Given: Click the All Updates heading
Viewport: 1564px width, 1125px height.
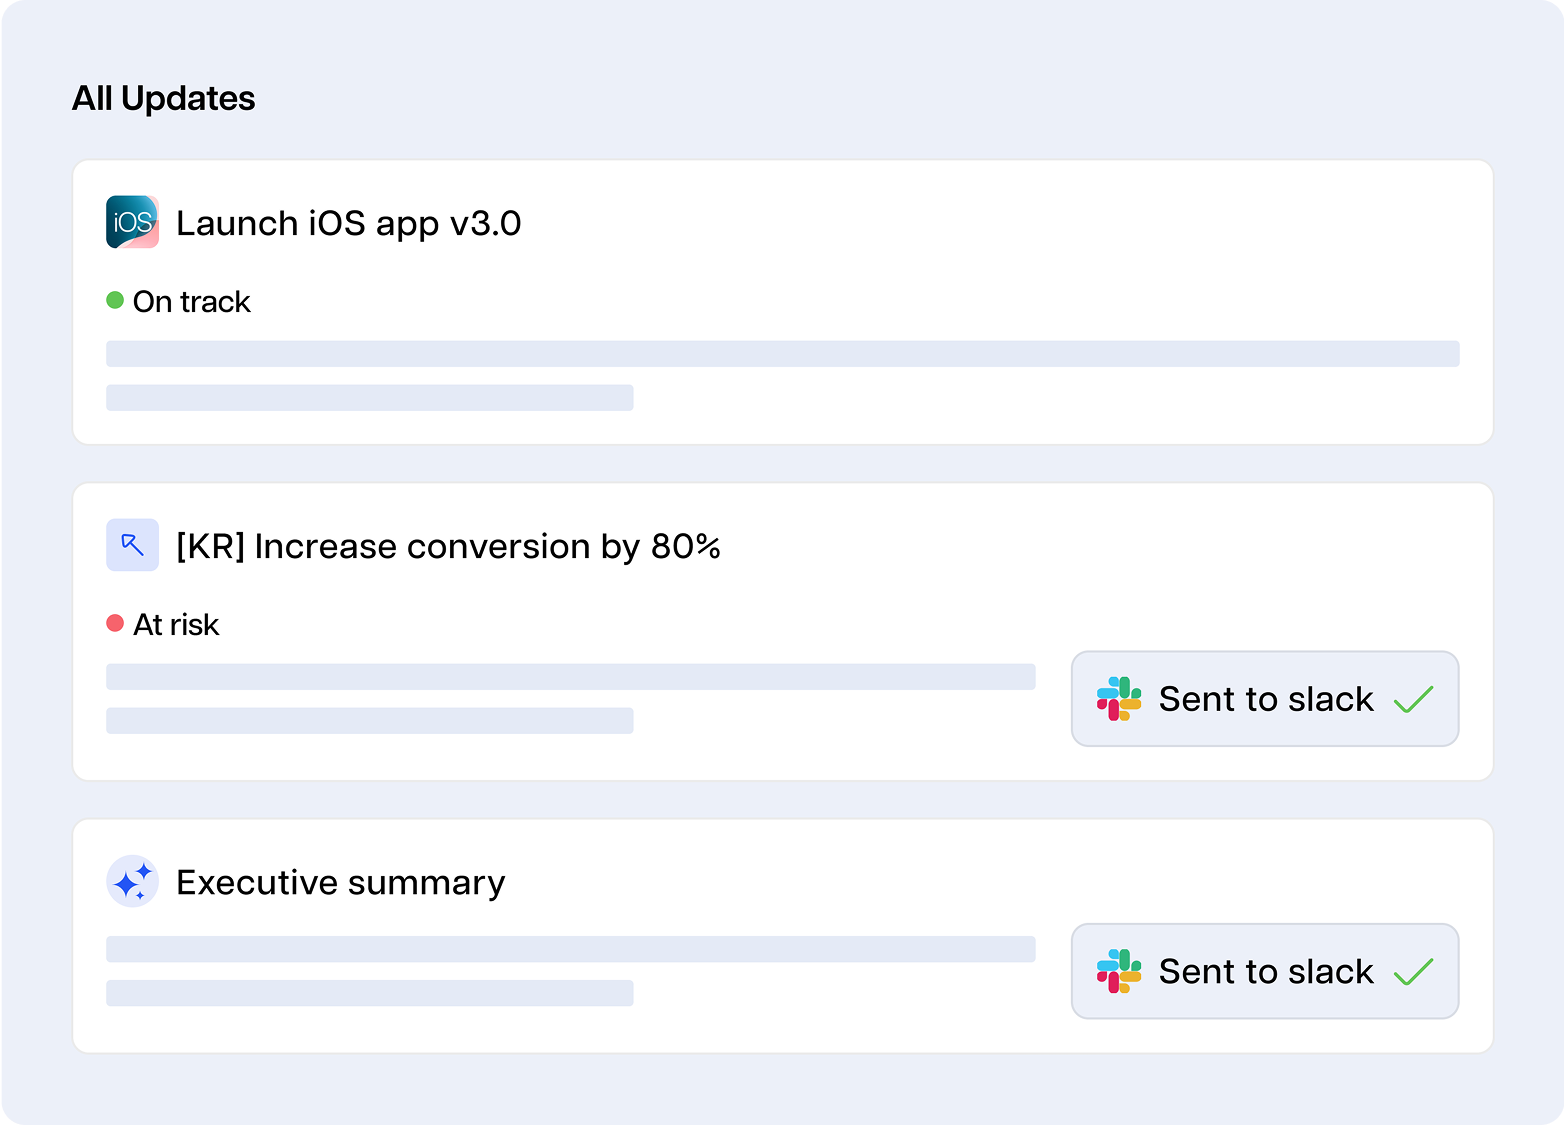Looking at the screenshot, I should [164, 98].
